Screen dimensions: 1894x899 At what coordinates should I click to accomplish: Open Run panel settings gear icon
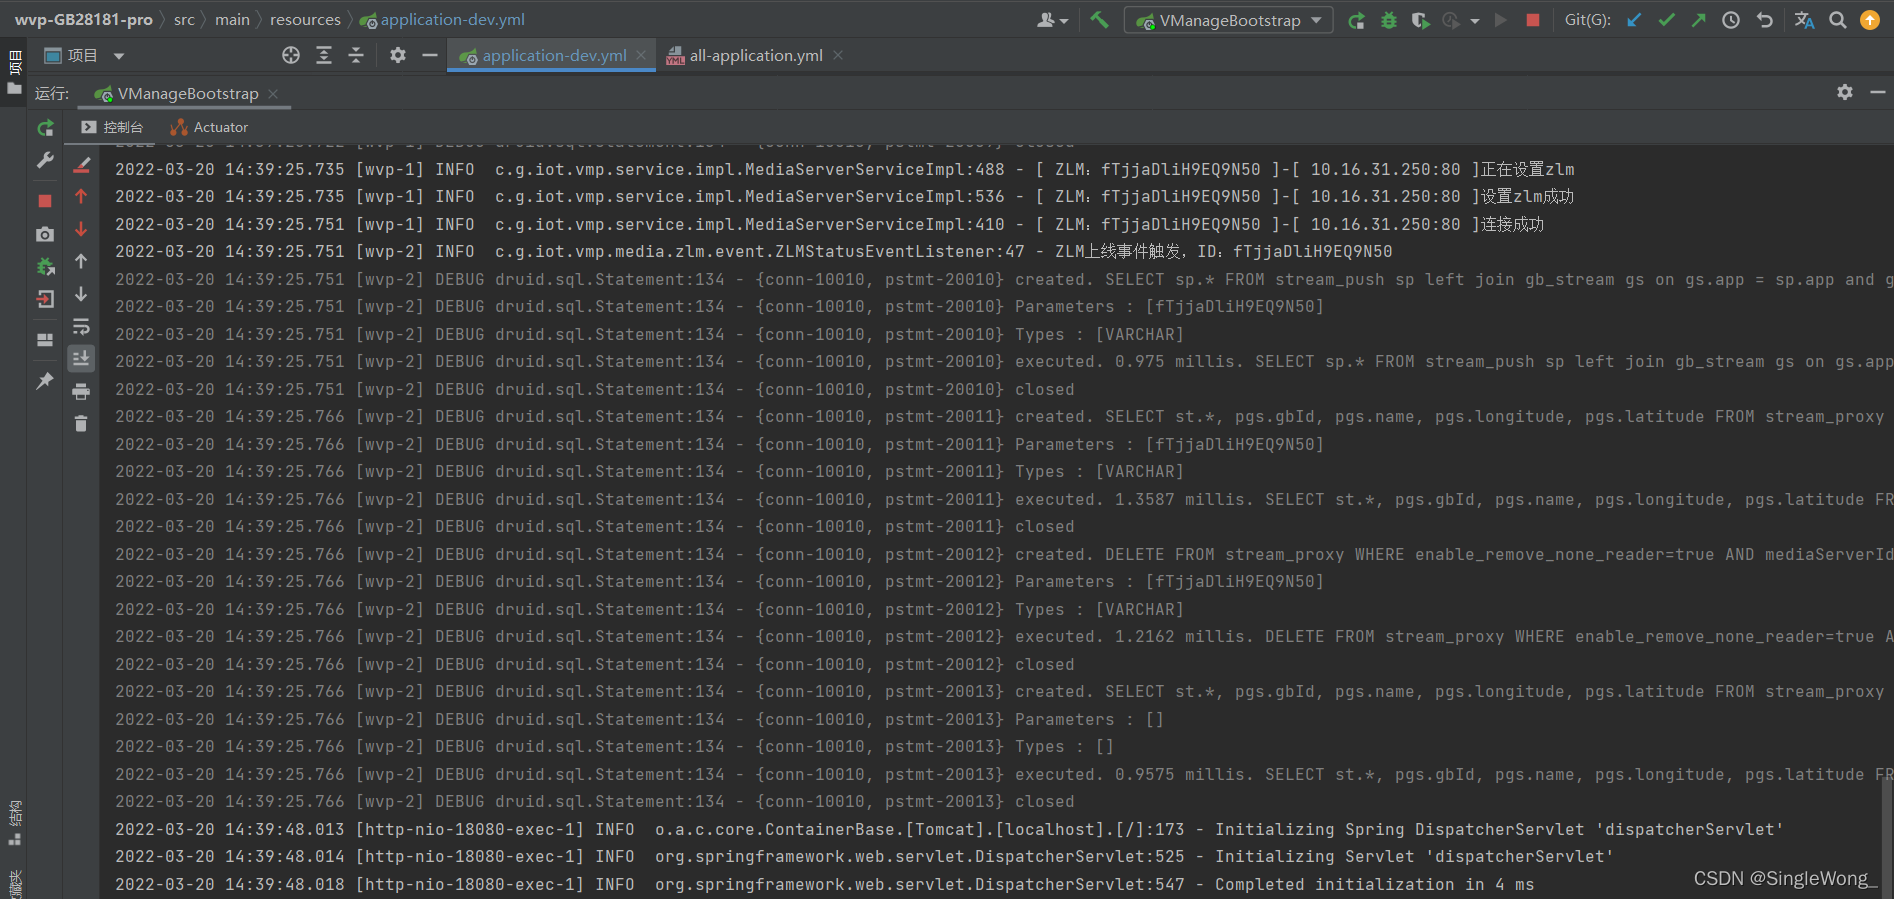1845,92
